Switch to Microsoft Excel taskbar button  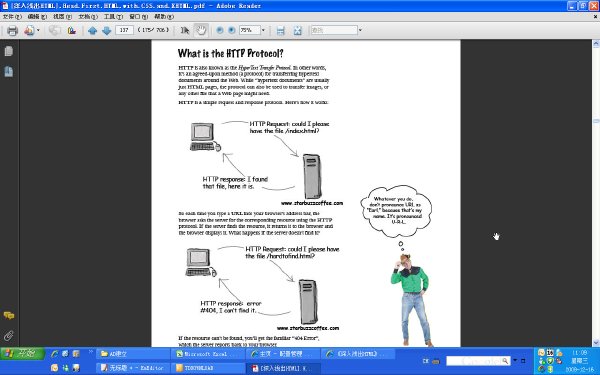208,354
